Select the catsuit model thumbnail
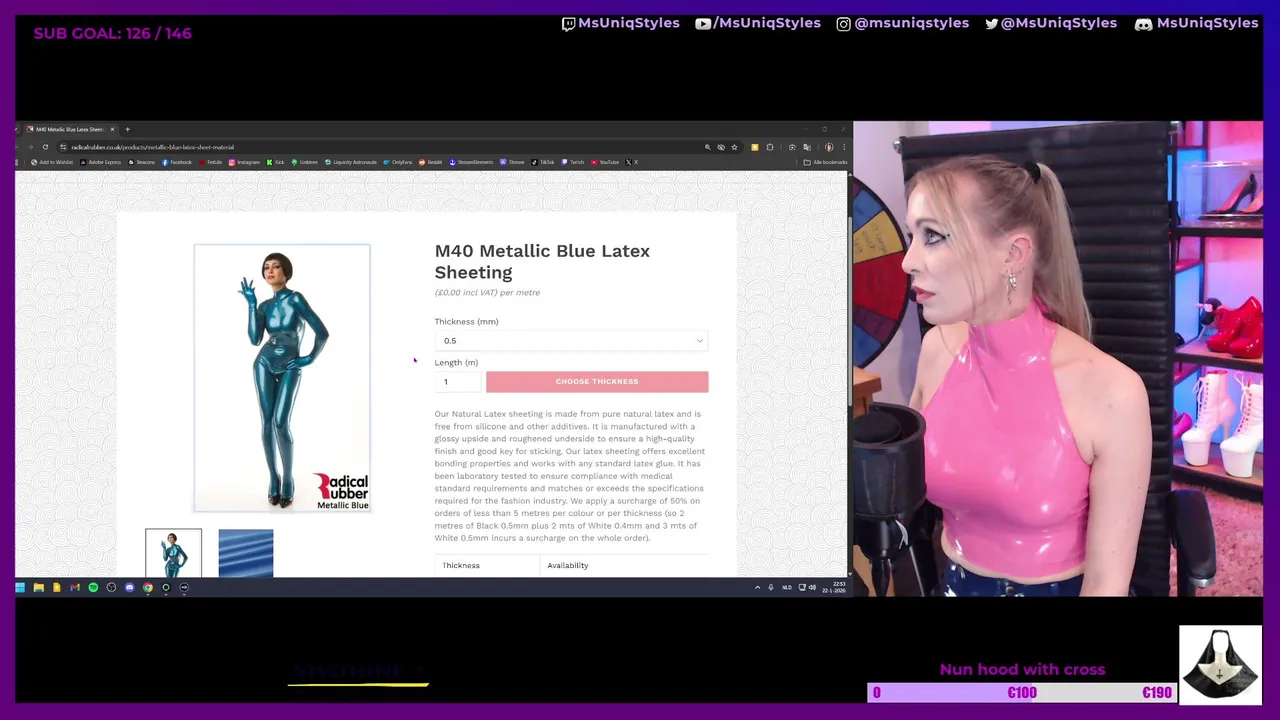This screenshot has height=720, width=1280. click(173, 553)
